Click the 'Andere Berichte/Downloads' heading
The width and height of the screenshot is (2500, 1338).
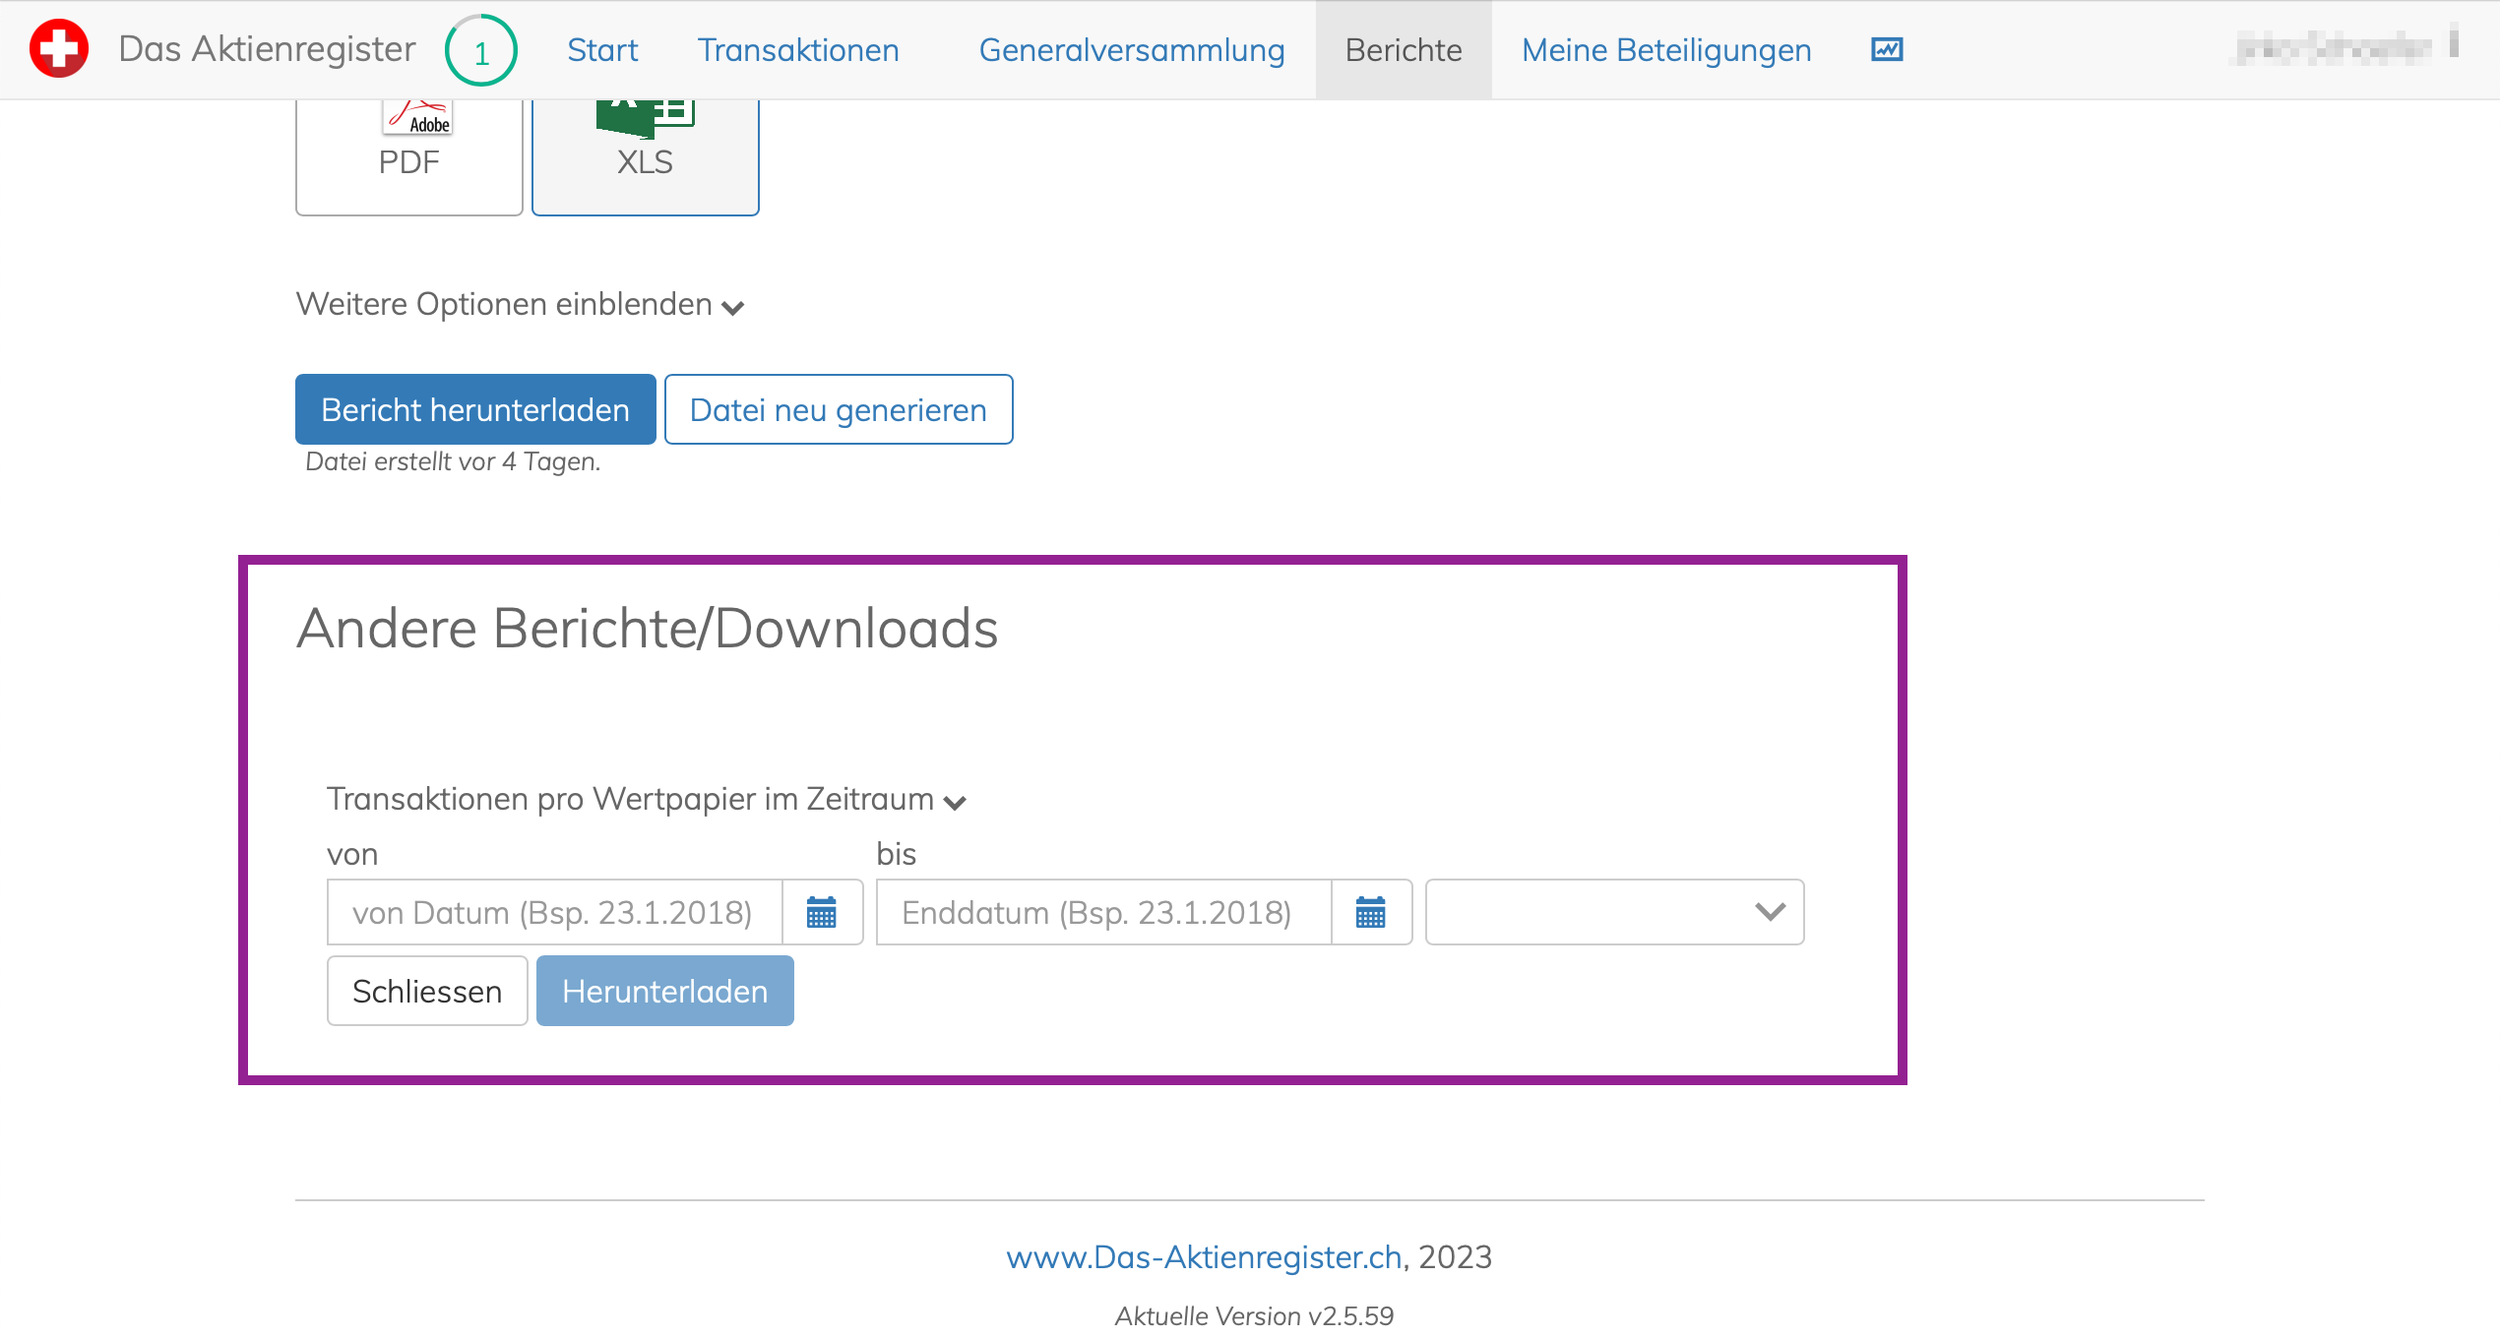647,628
